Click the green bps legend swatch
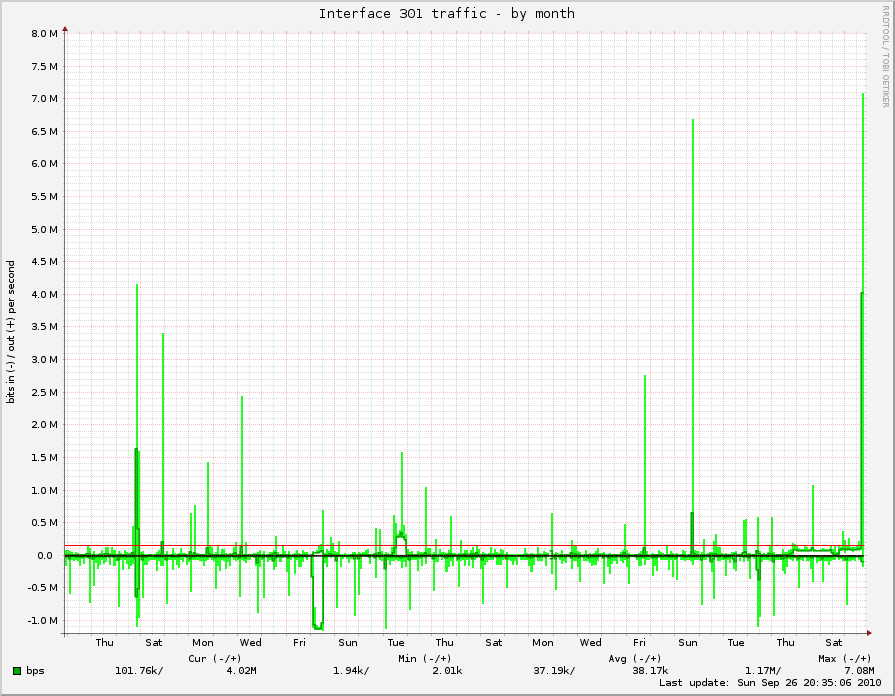The image size is (895, 696). point(17,671)
